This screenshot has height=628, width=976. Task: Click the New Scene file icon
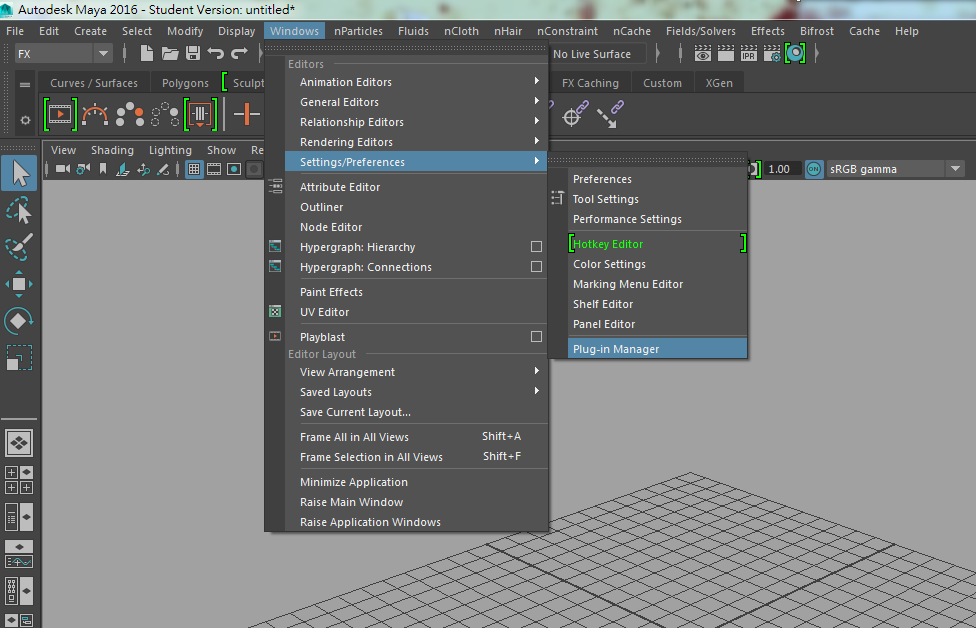point(146,54)
